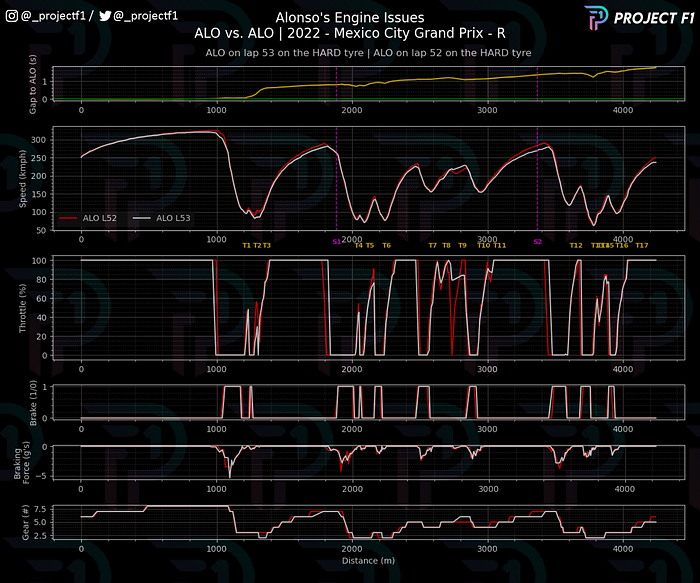Select the @_projectf1 handle beside the Twitter icon
This screenshot has height=583, width=700.
point(146,16)
